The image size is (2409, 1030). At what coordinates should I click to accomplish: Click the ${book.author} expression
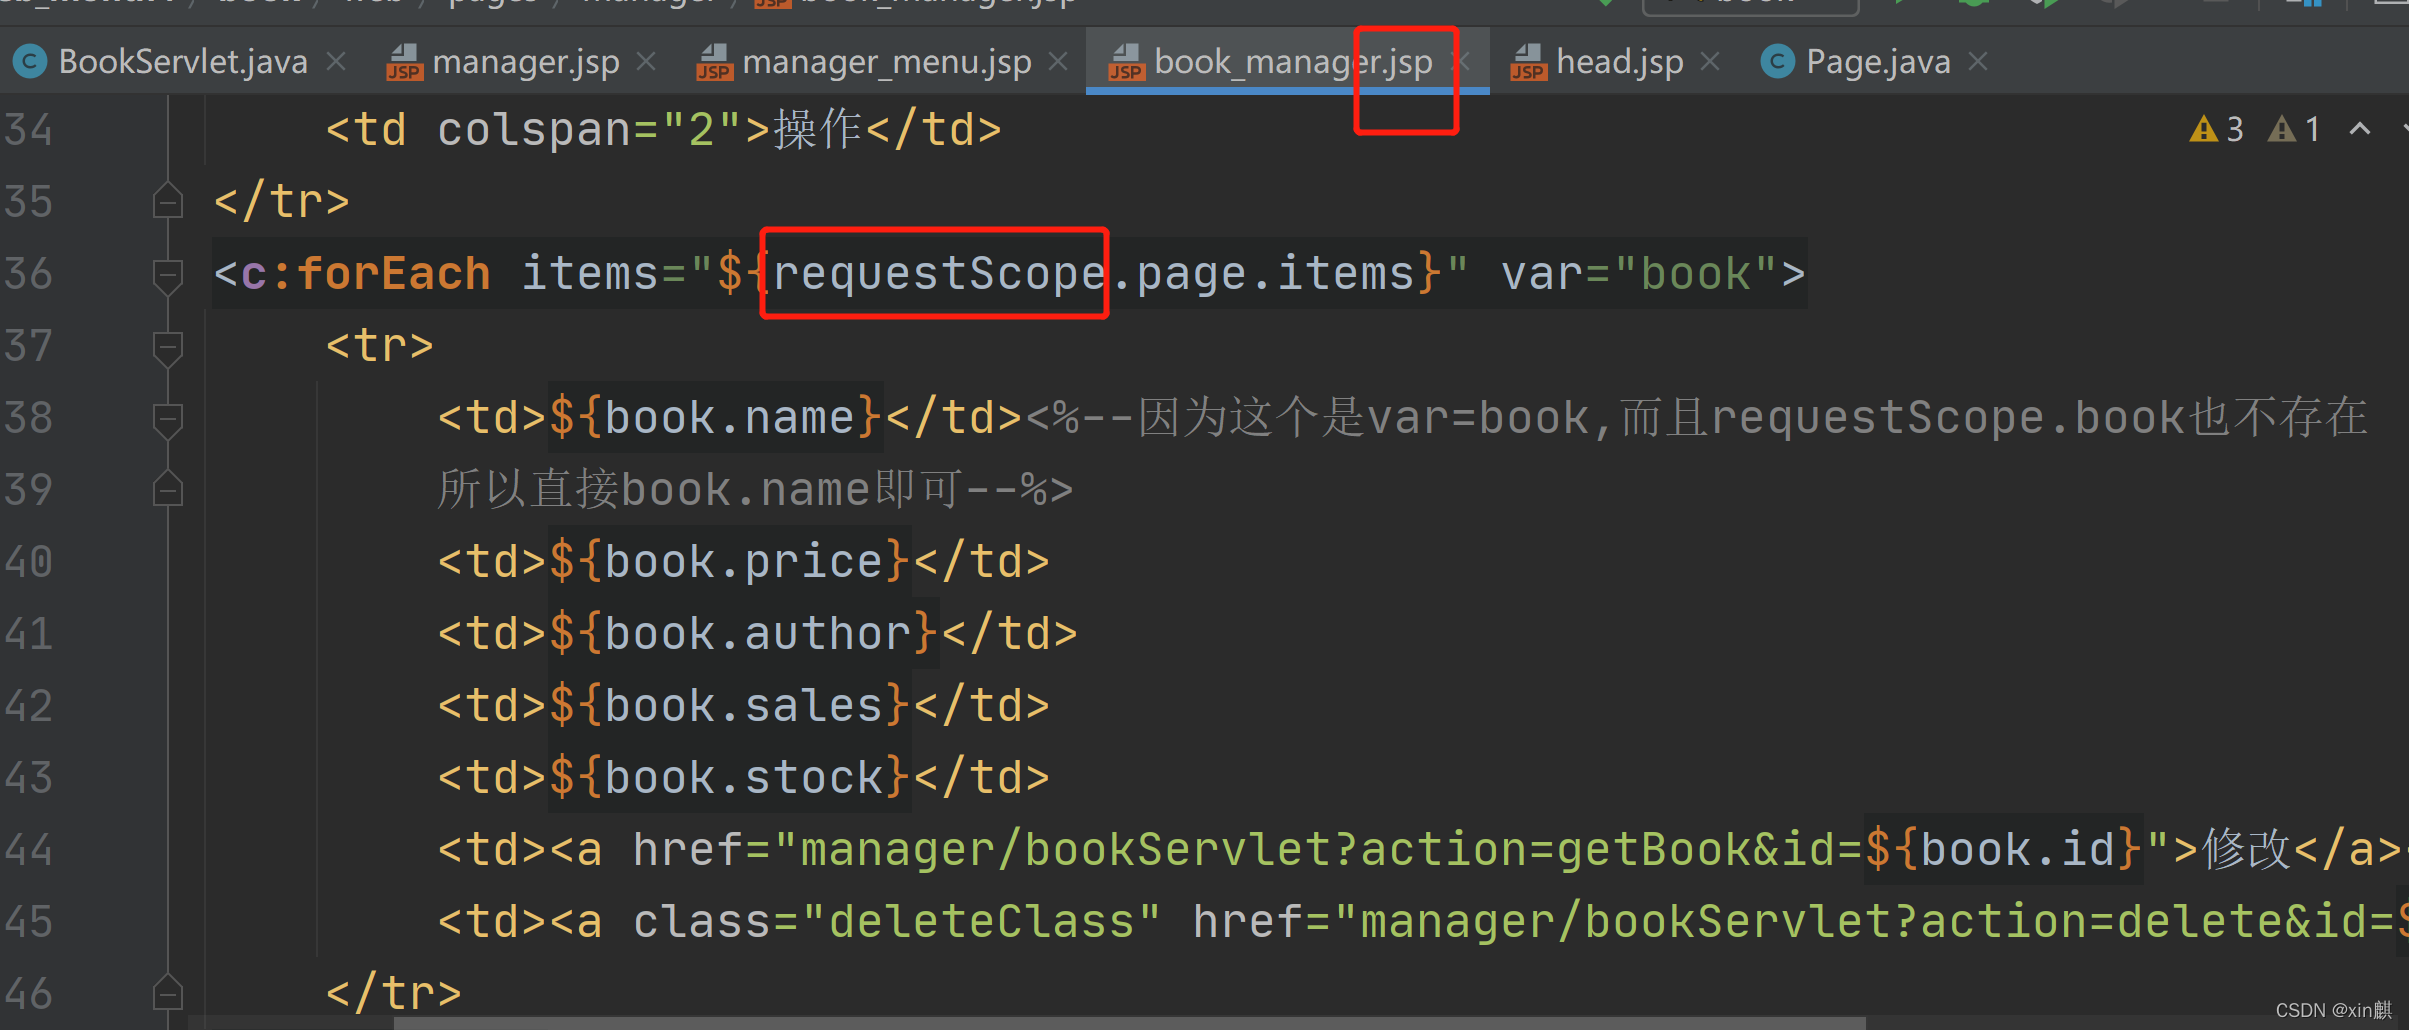[743, 634]
